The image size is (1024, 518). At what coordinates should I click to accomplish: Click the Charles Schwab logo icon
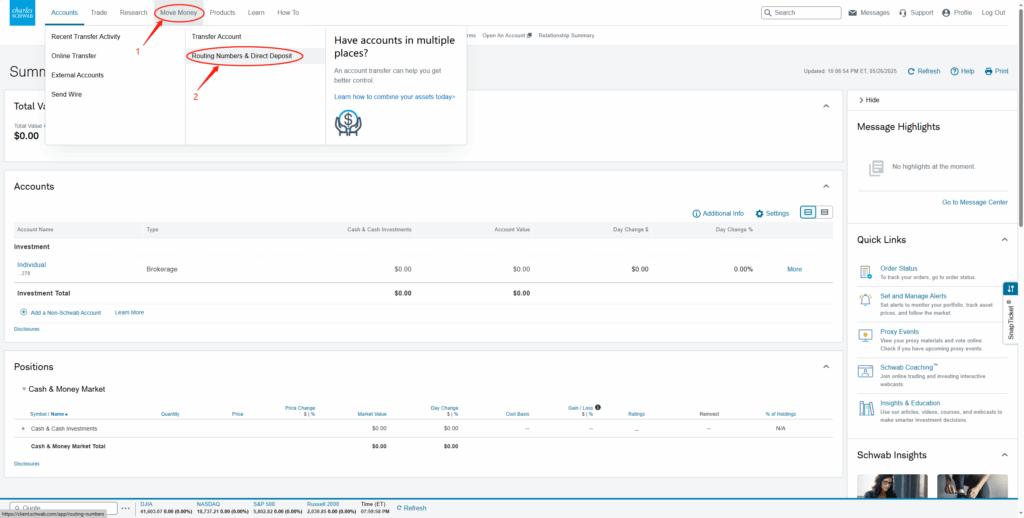pos(22,13)
